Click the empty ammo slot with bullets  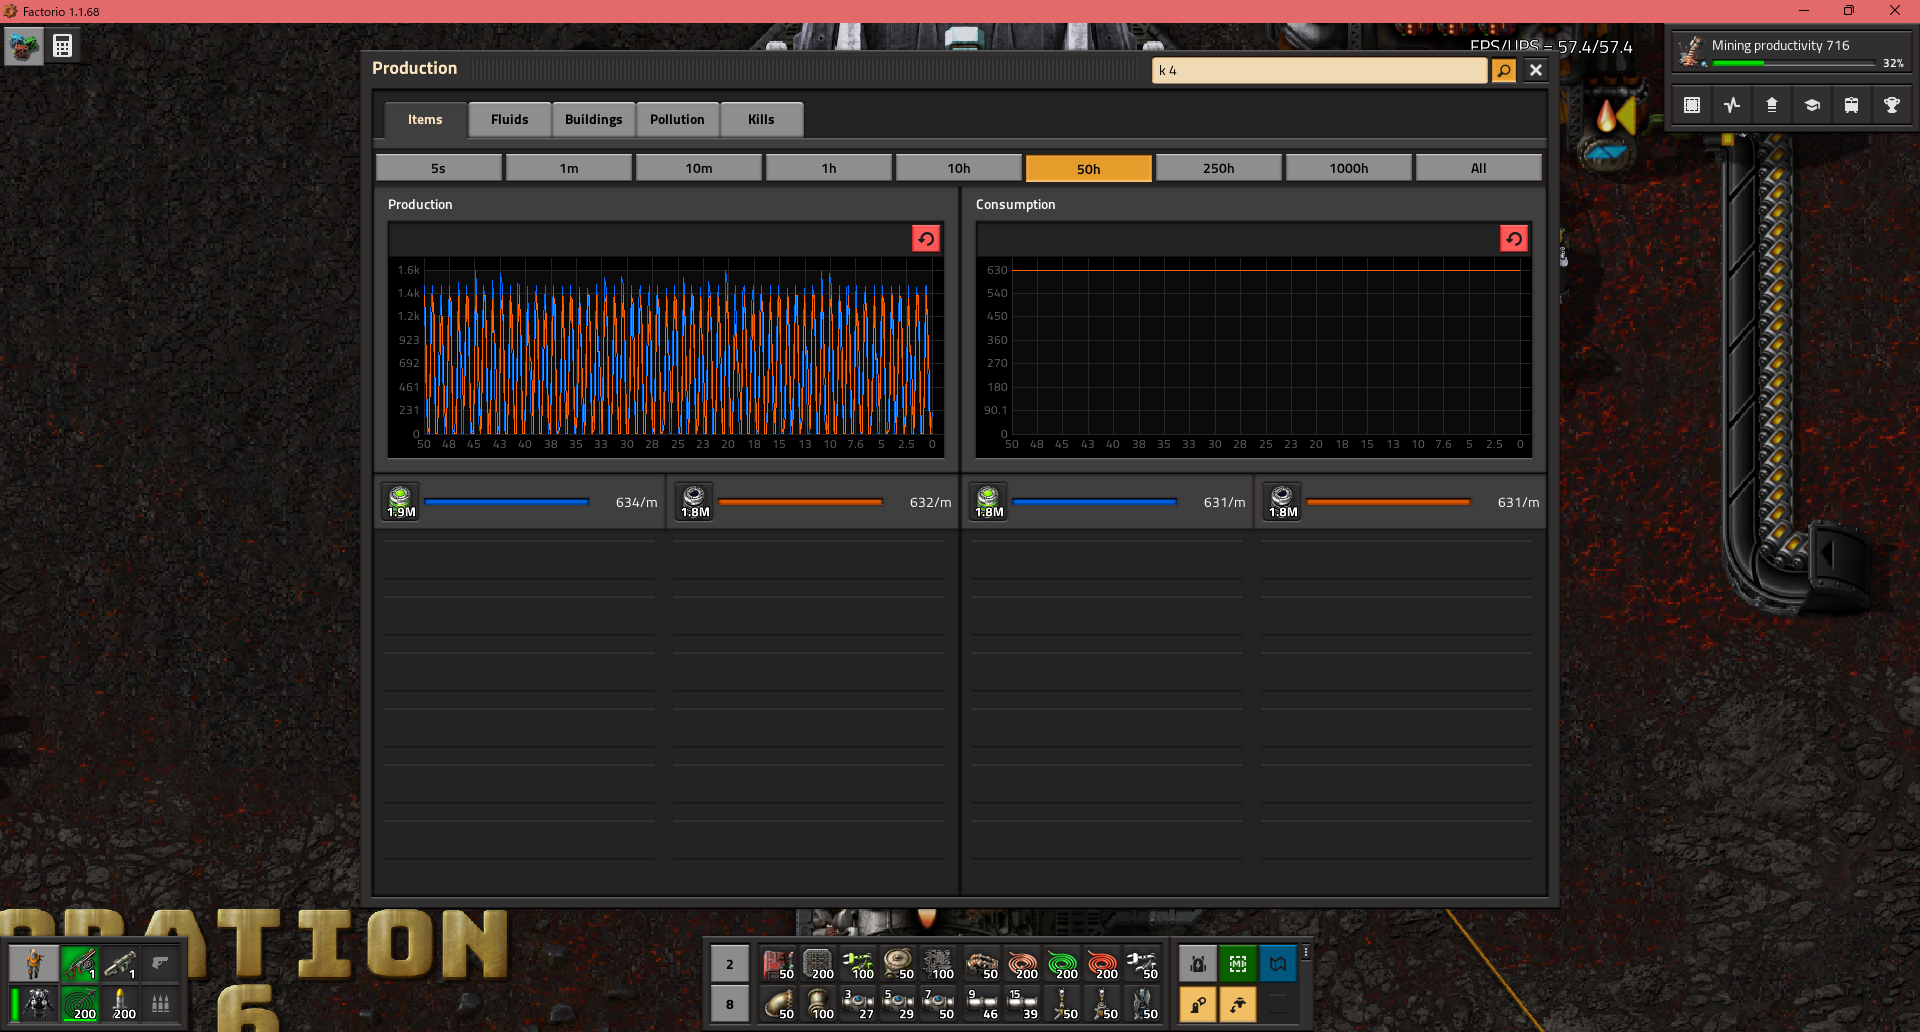(160, 1004)
